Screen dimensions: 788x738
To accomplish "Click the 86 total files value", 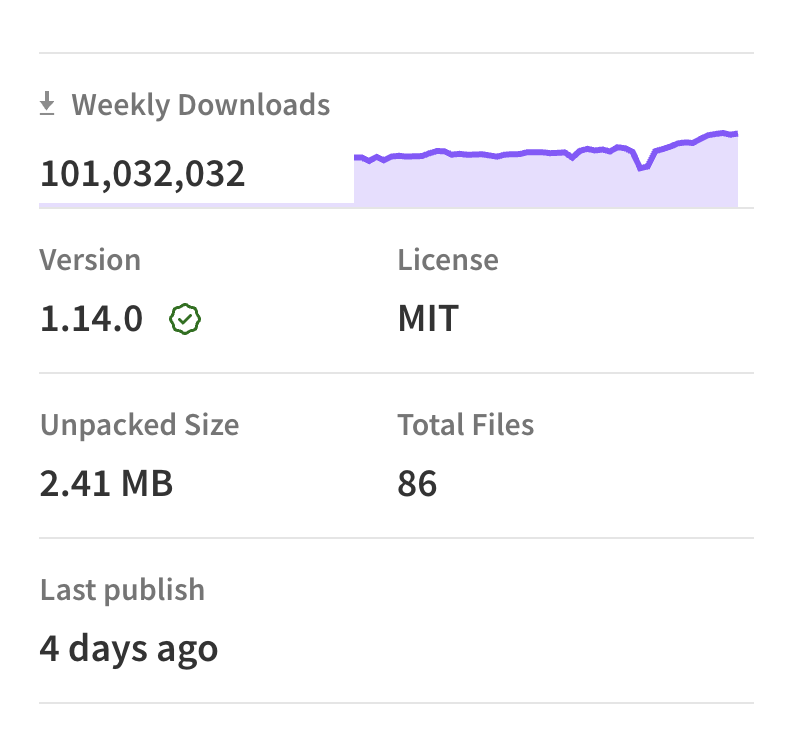I will click(417, 484).
